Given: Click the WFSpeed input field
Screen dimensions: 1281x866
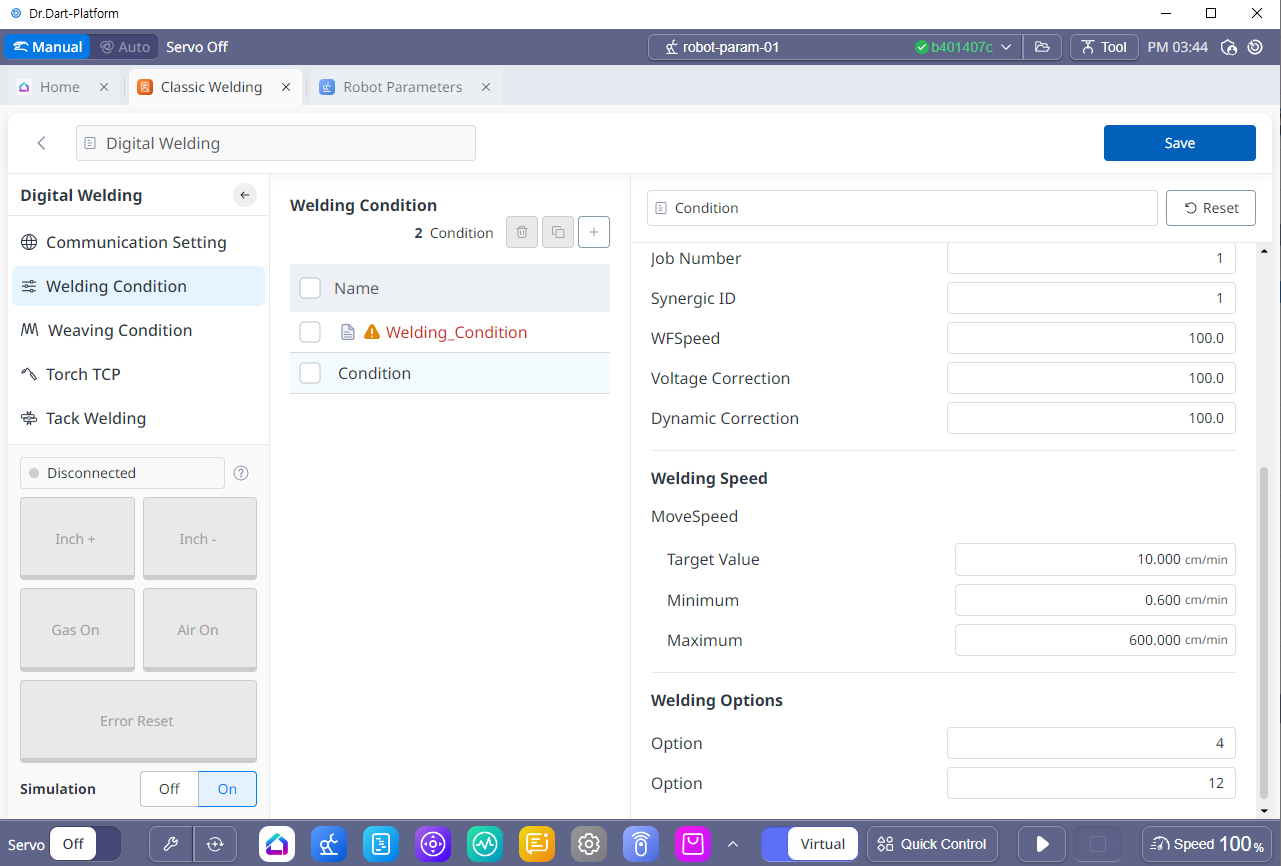Looking at the screenshot, I should [x=1090, y=338].
